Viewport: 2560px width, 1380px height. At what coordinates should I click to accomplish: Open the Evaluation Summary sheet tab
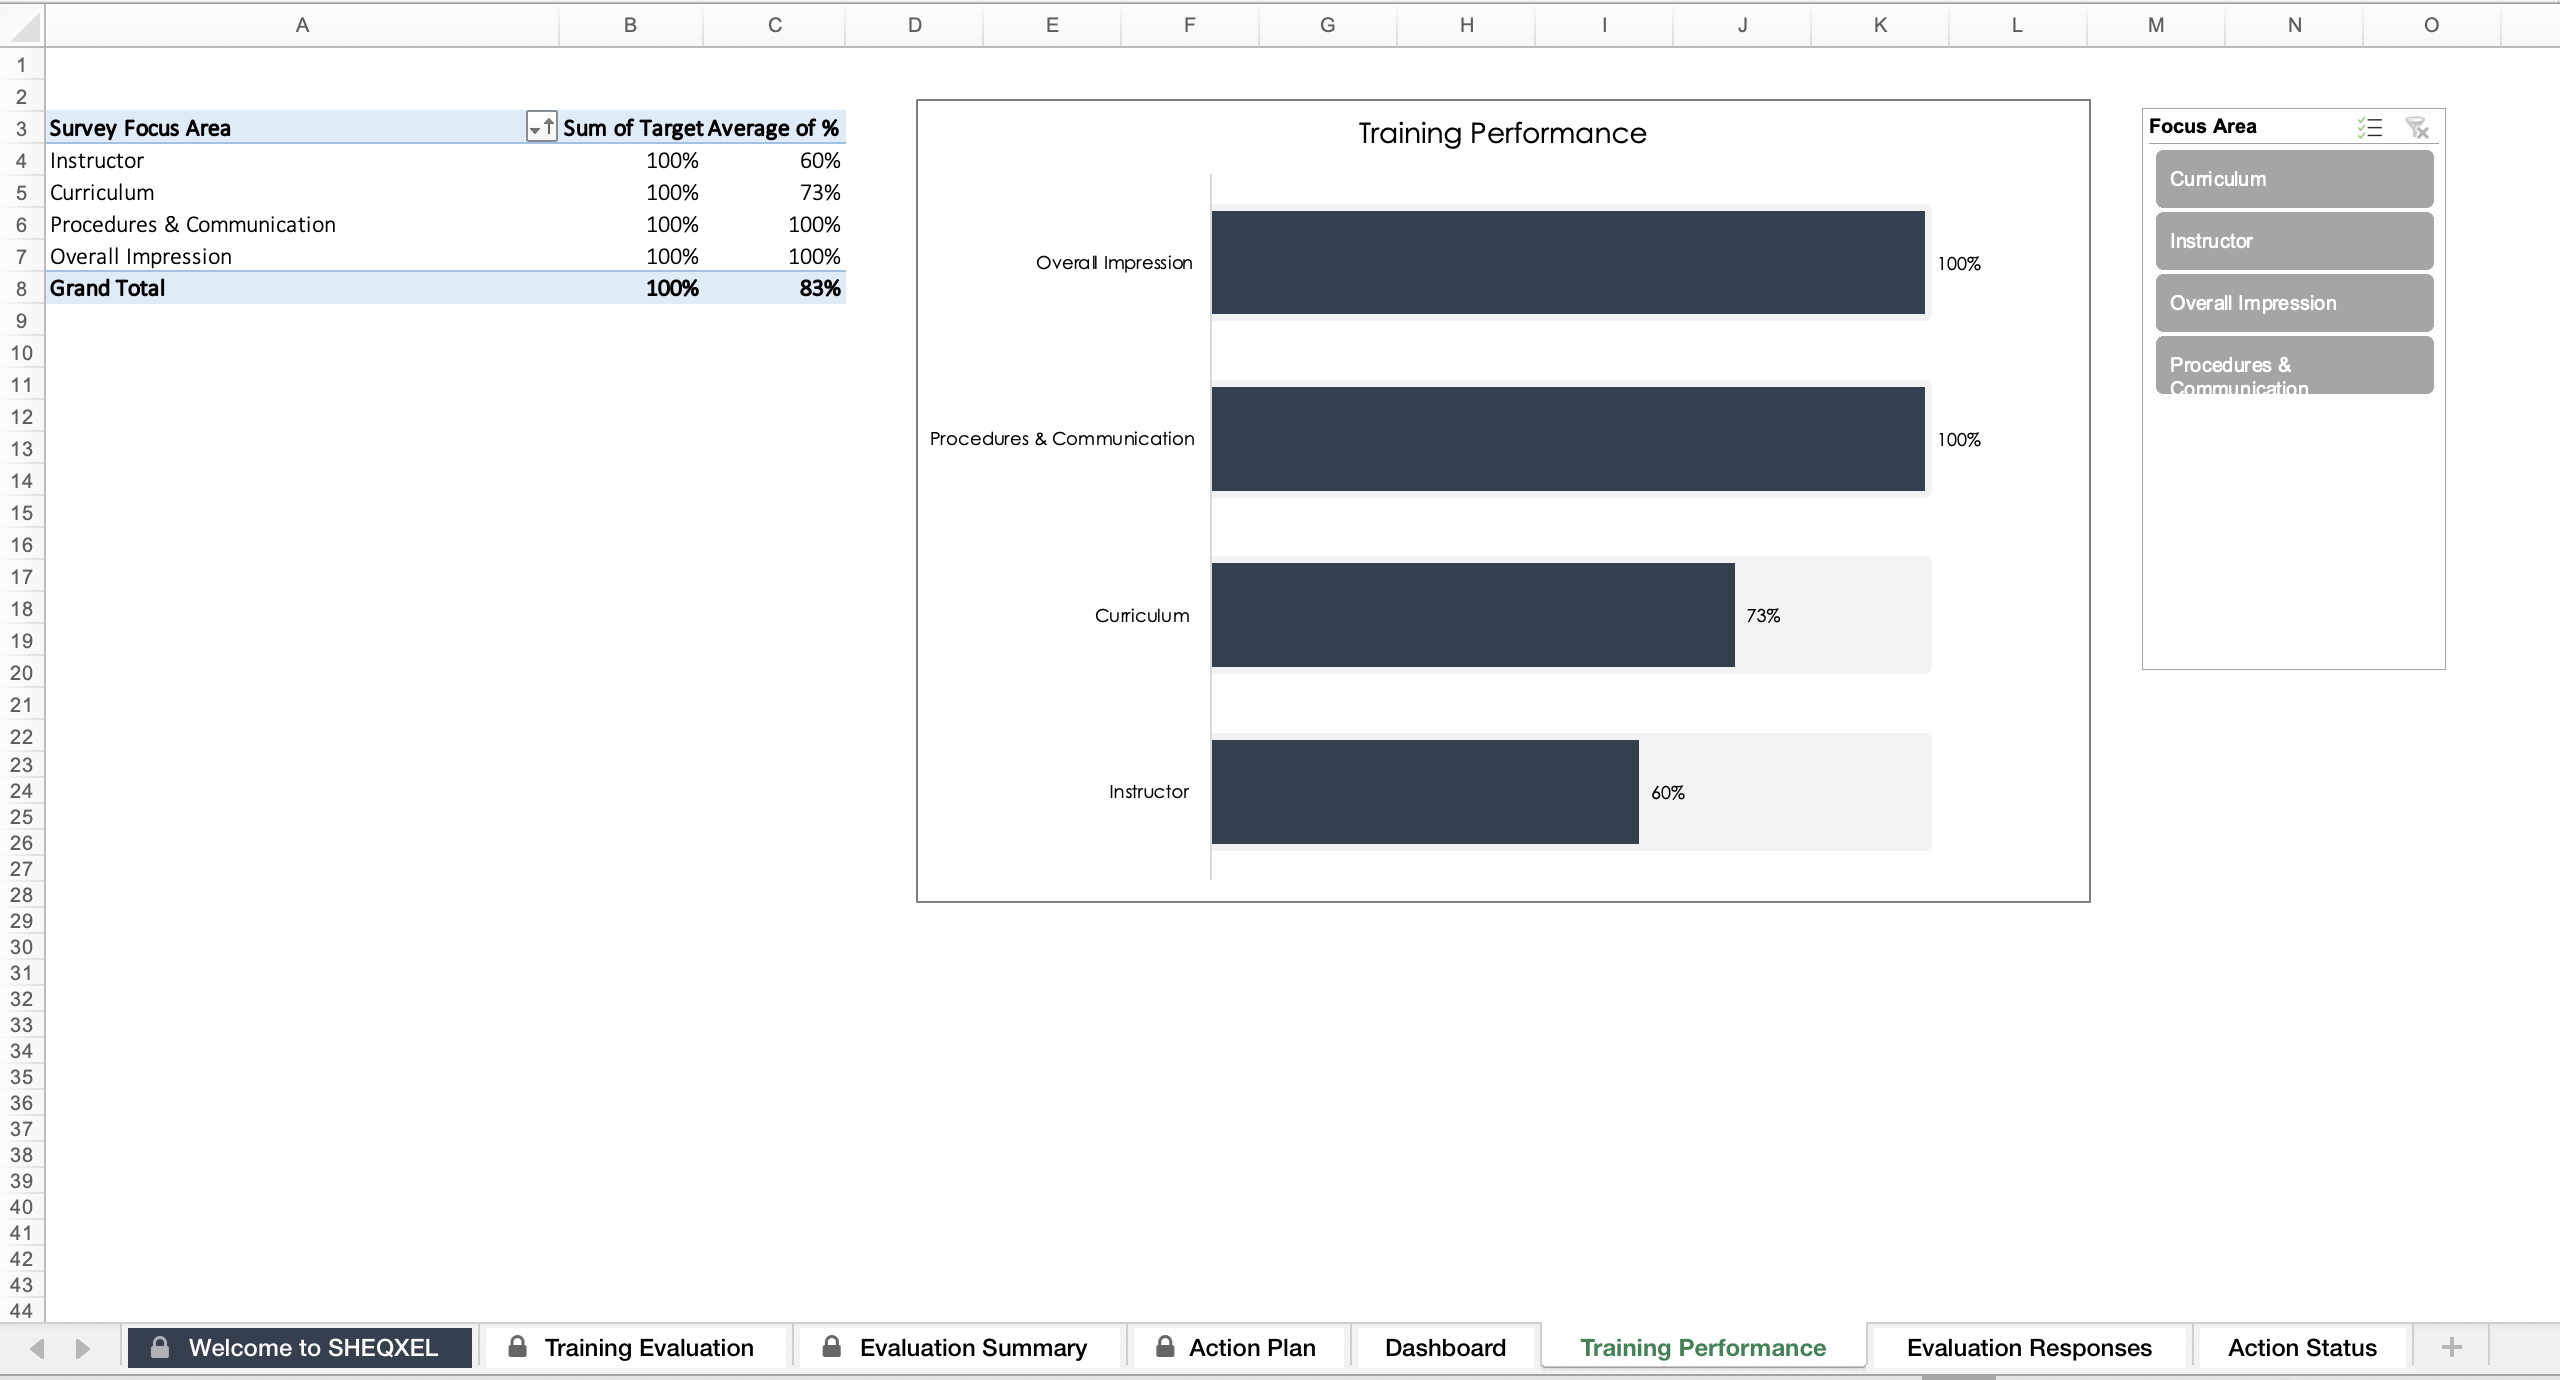click(958, 1347)
